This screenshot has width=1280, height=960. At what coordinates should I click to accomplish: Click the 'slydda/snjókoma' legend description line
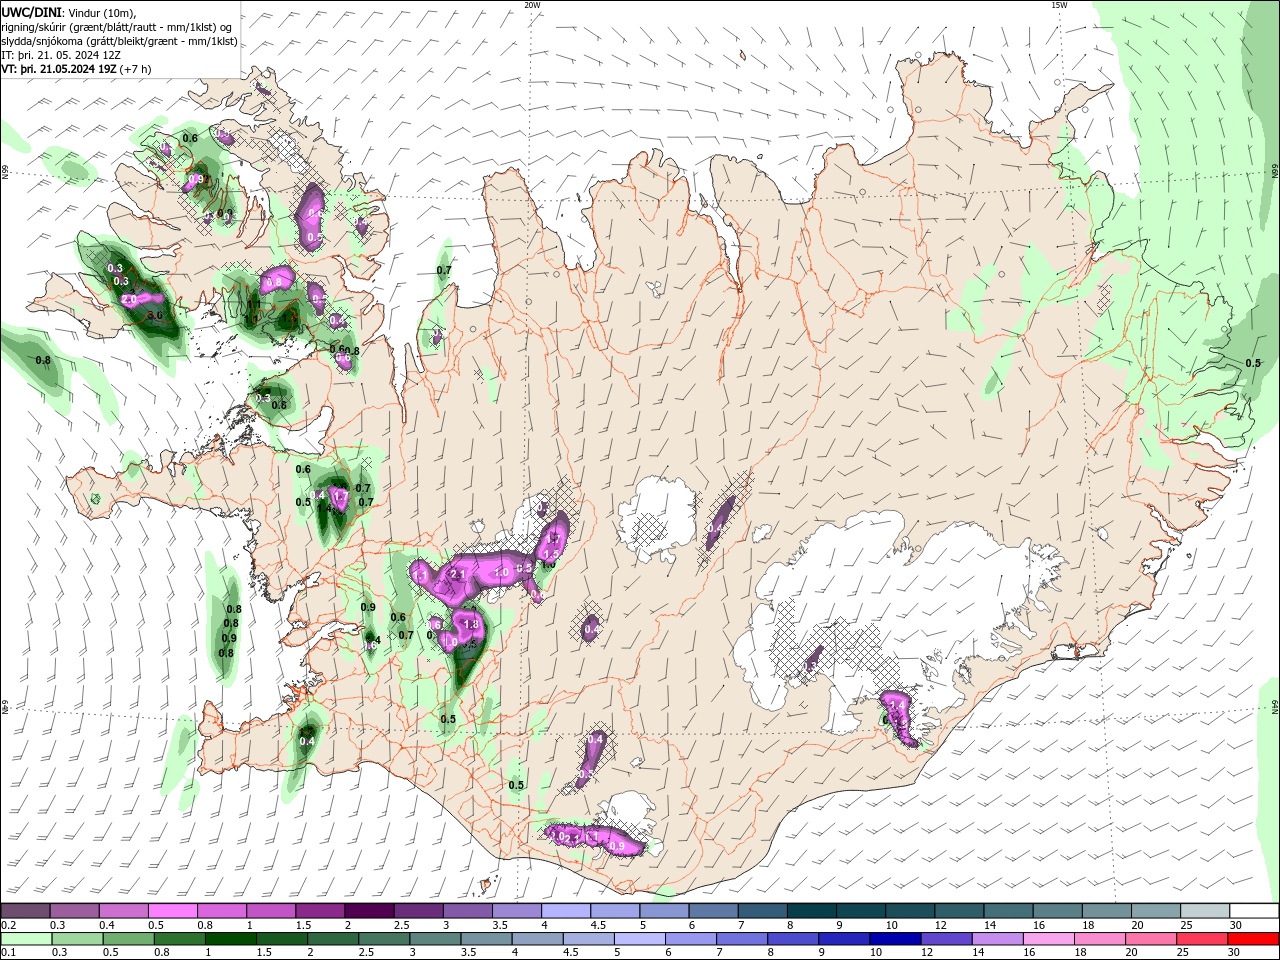tap(119, 41)
